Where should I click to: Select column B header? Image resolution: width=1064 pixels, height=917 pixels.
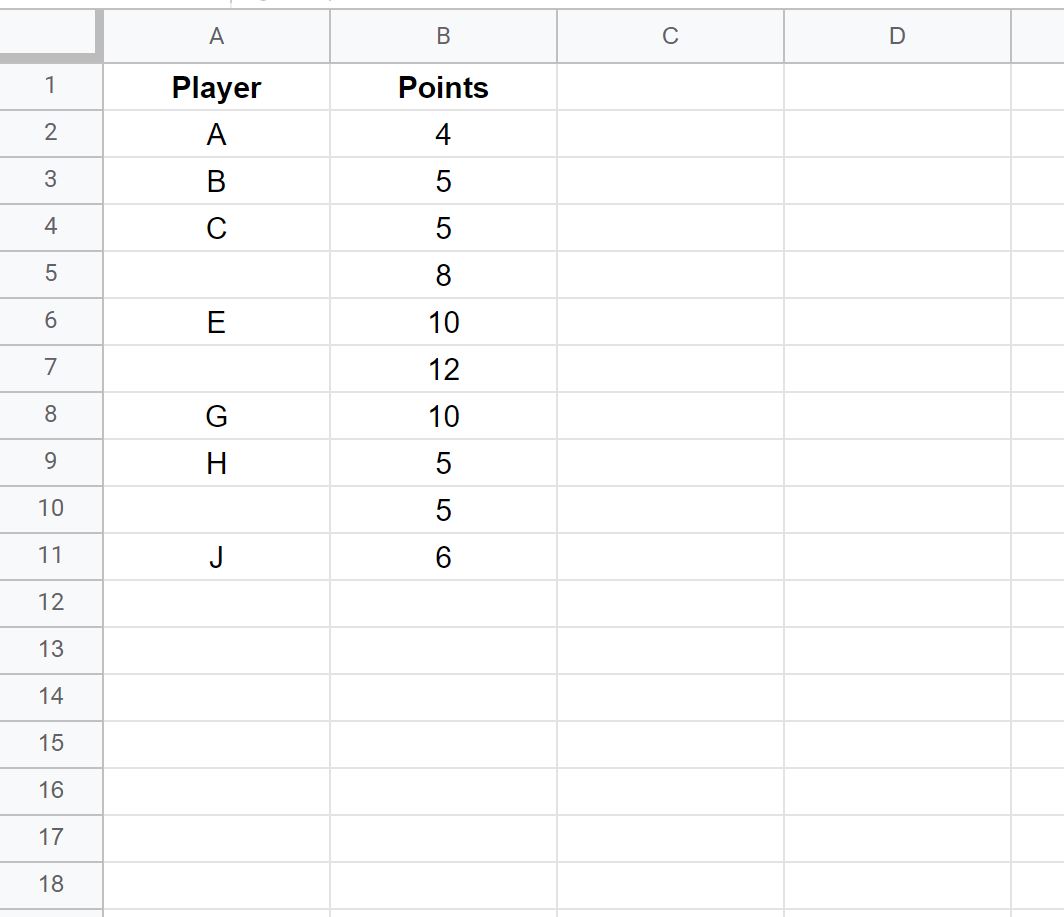pos(443,37)
